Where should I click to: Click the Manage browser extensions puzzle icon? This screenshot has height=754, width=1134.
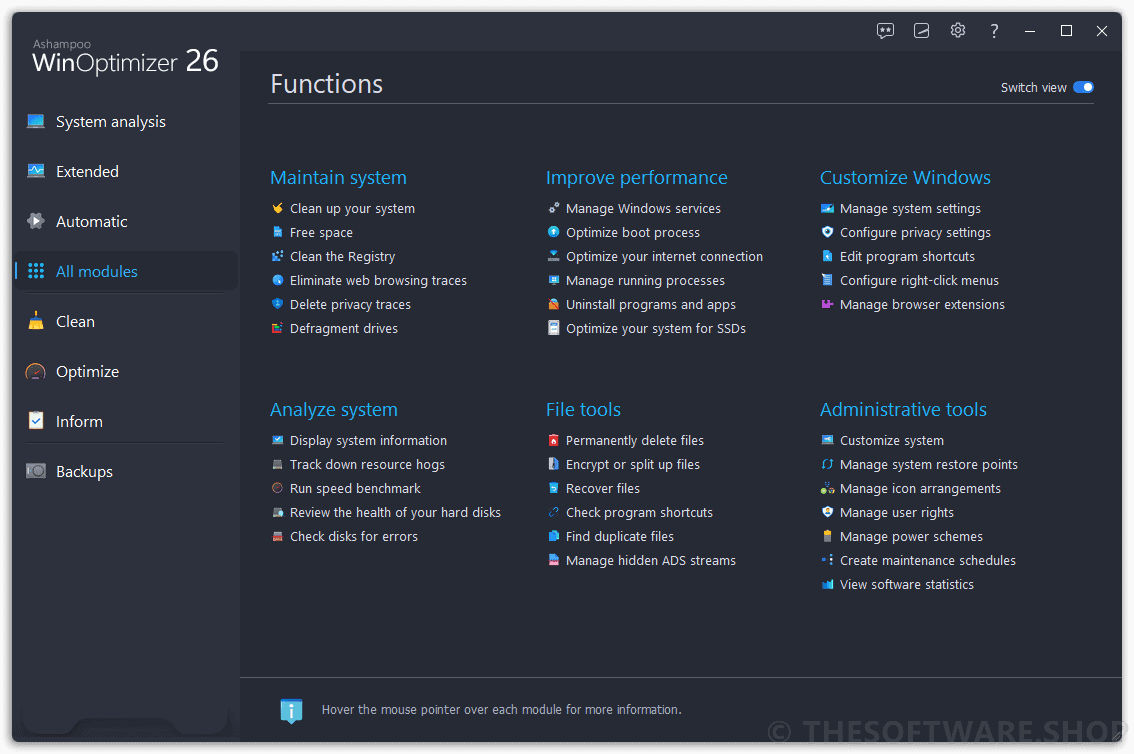coord(827,304)
